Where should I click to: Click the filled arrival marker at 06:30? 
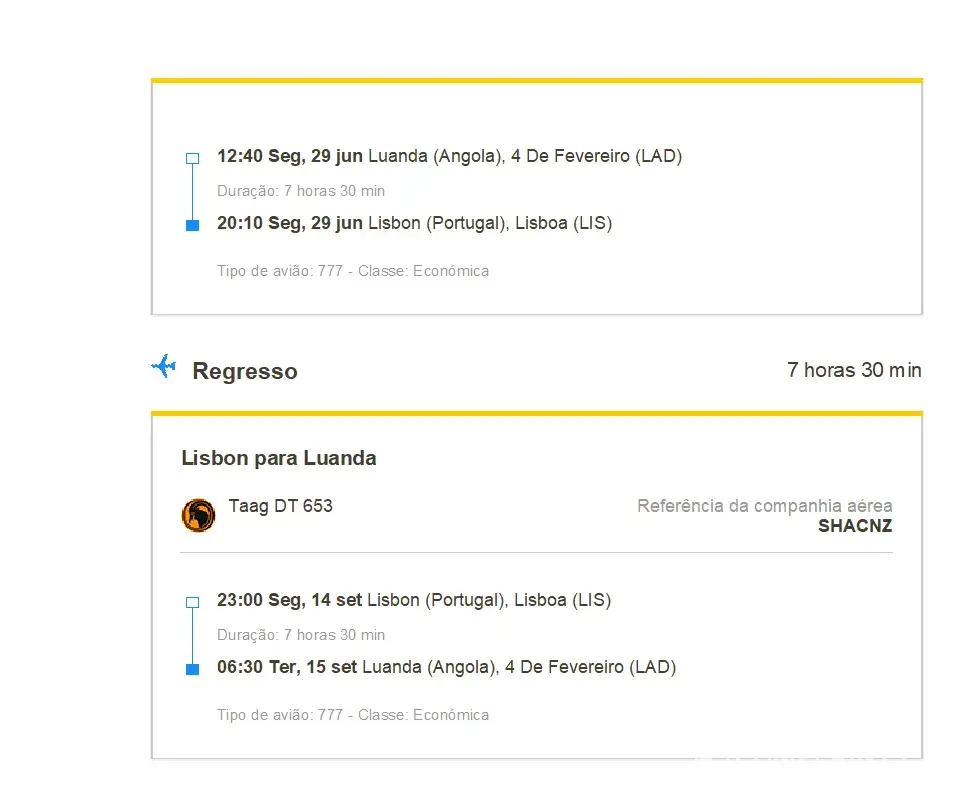pyautogui.click(x=193, y=669)
